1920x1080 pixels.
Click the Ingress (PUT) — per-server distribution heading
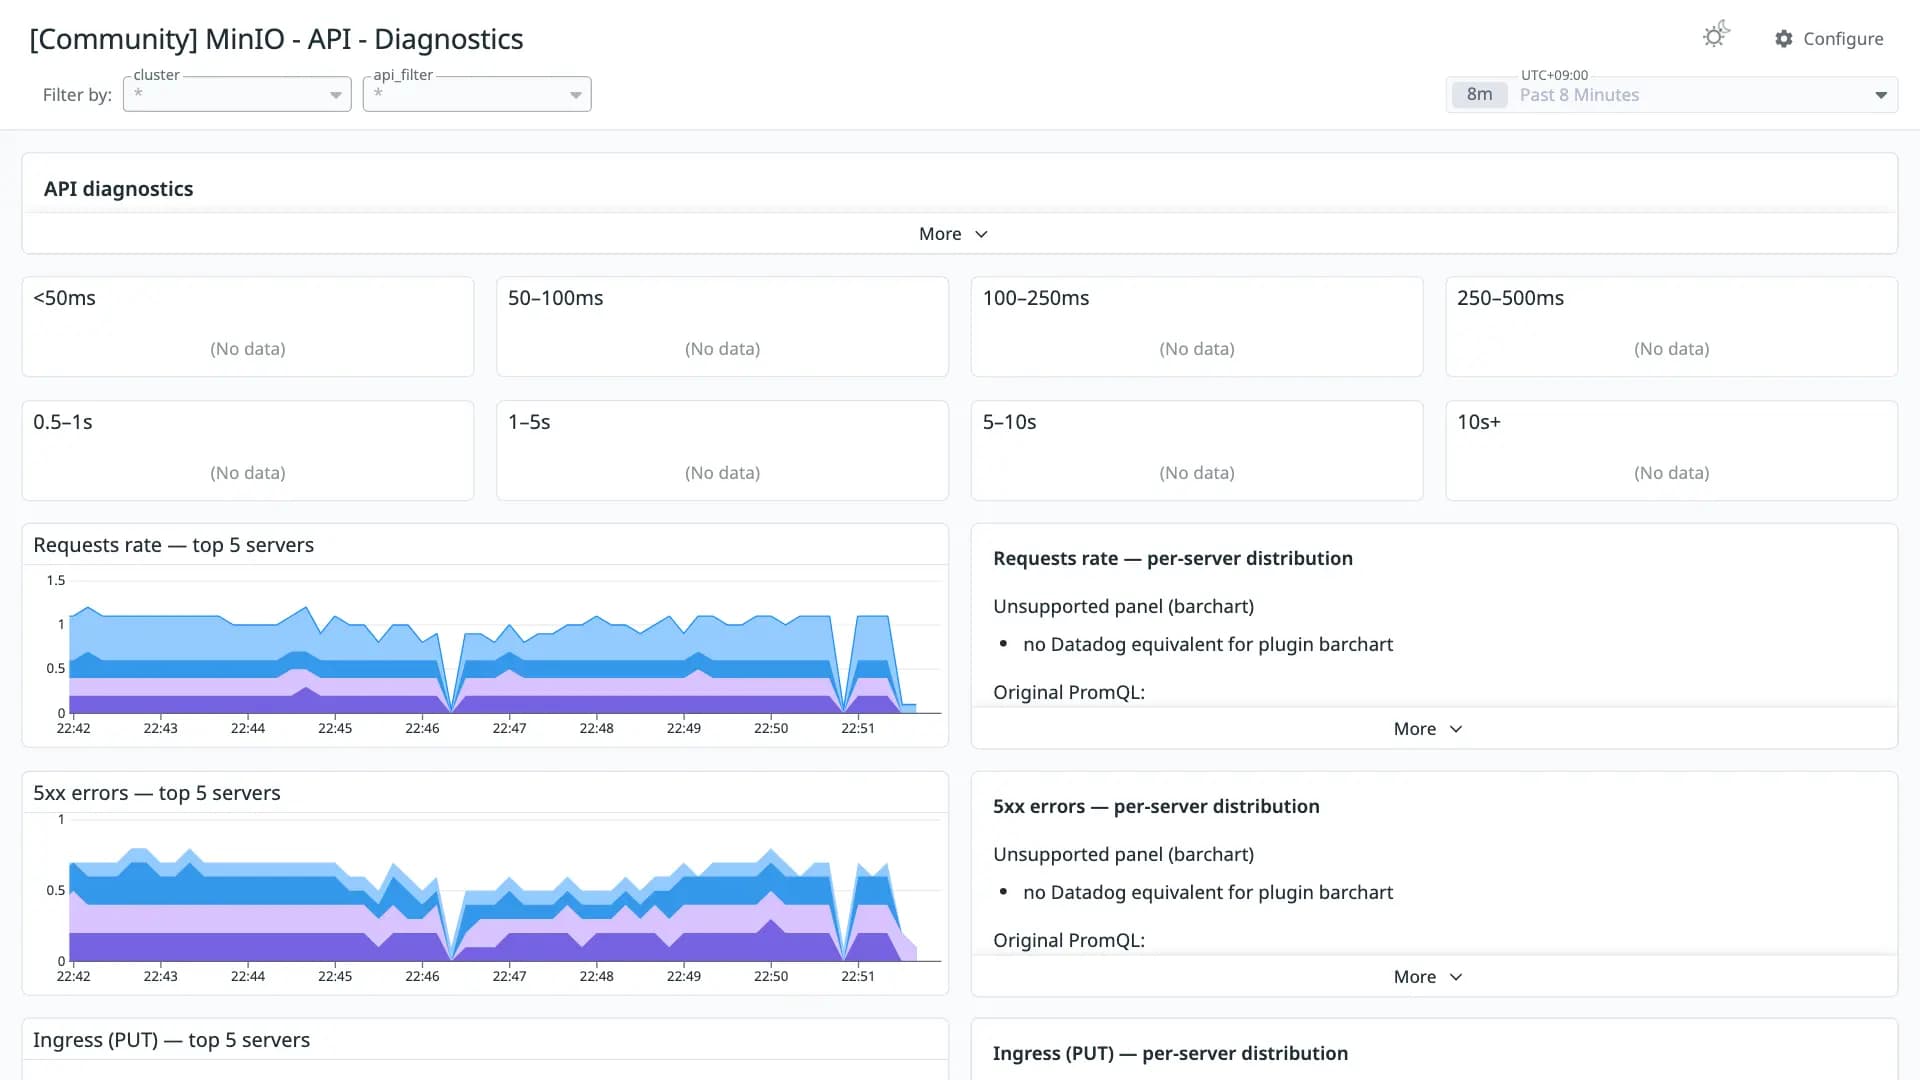(x=1170, y=1053)
